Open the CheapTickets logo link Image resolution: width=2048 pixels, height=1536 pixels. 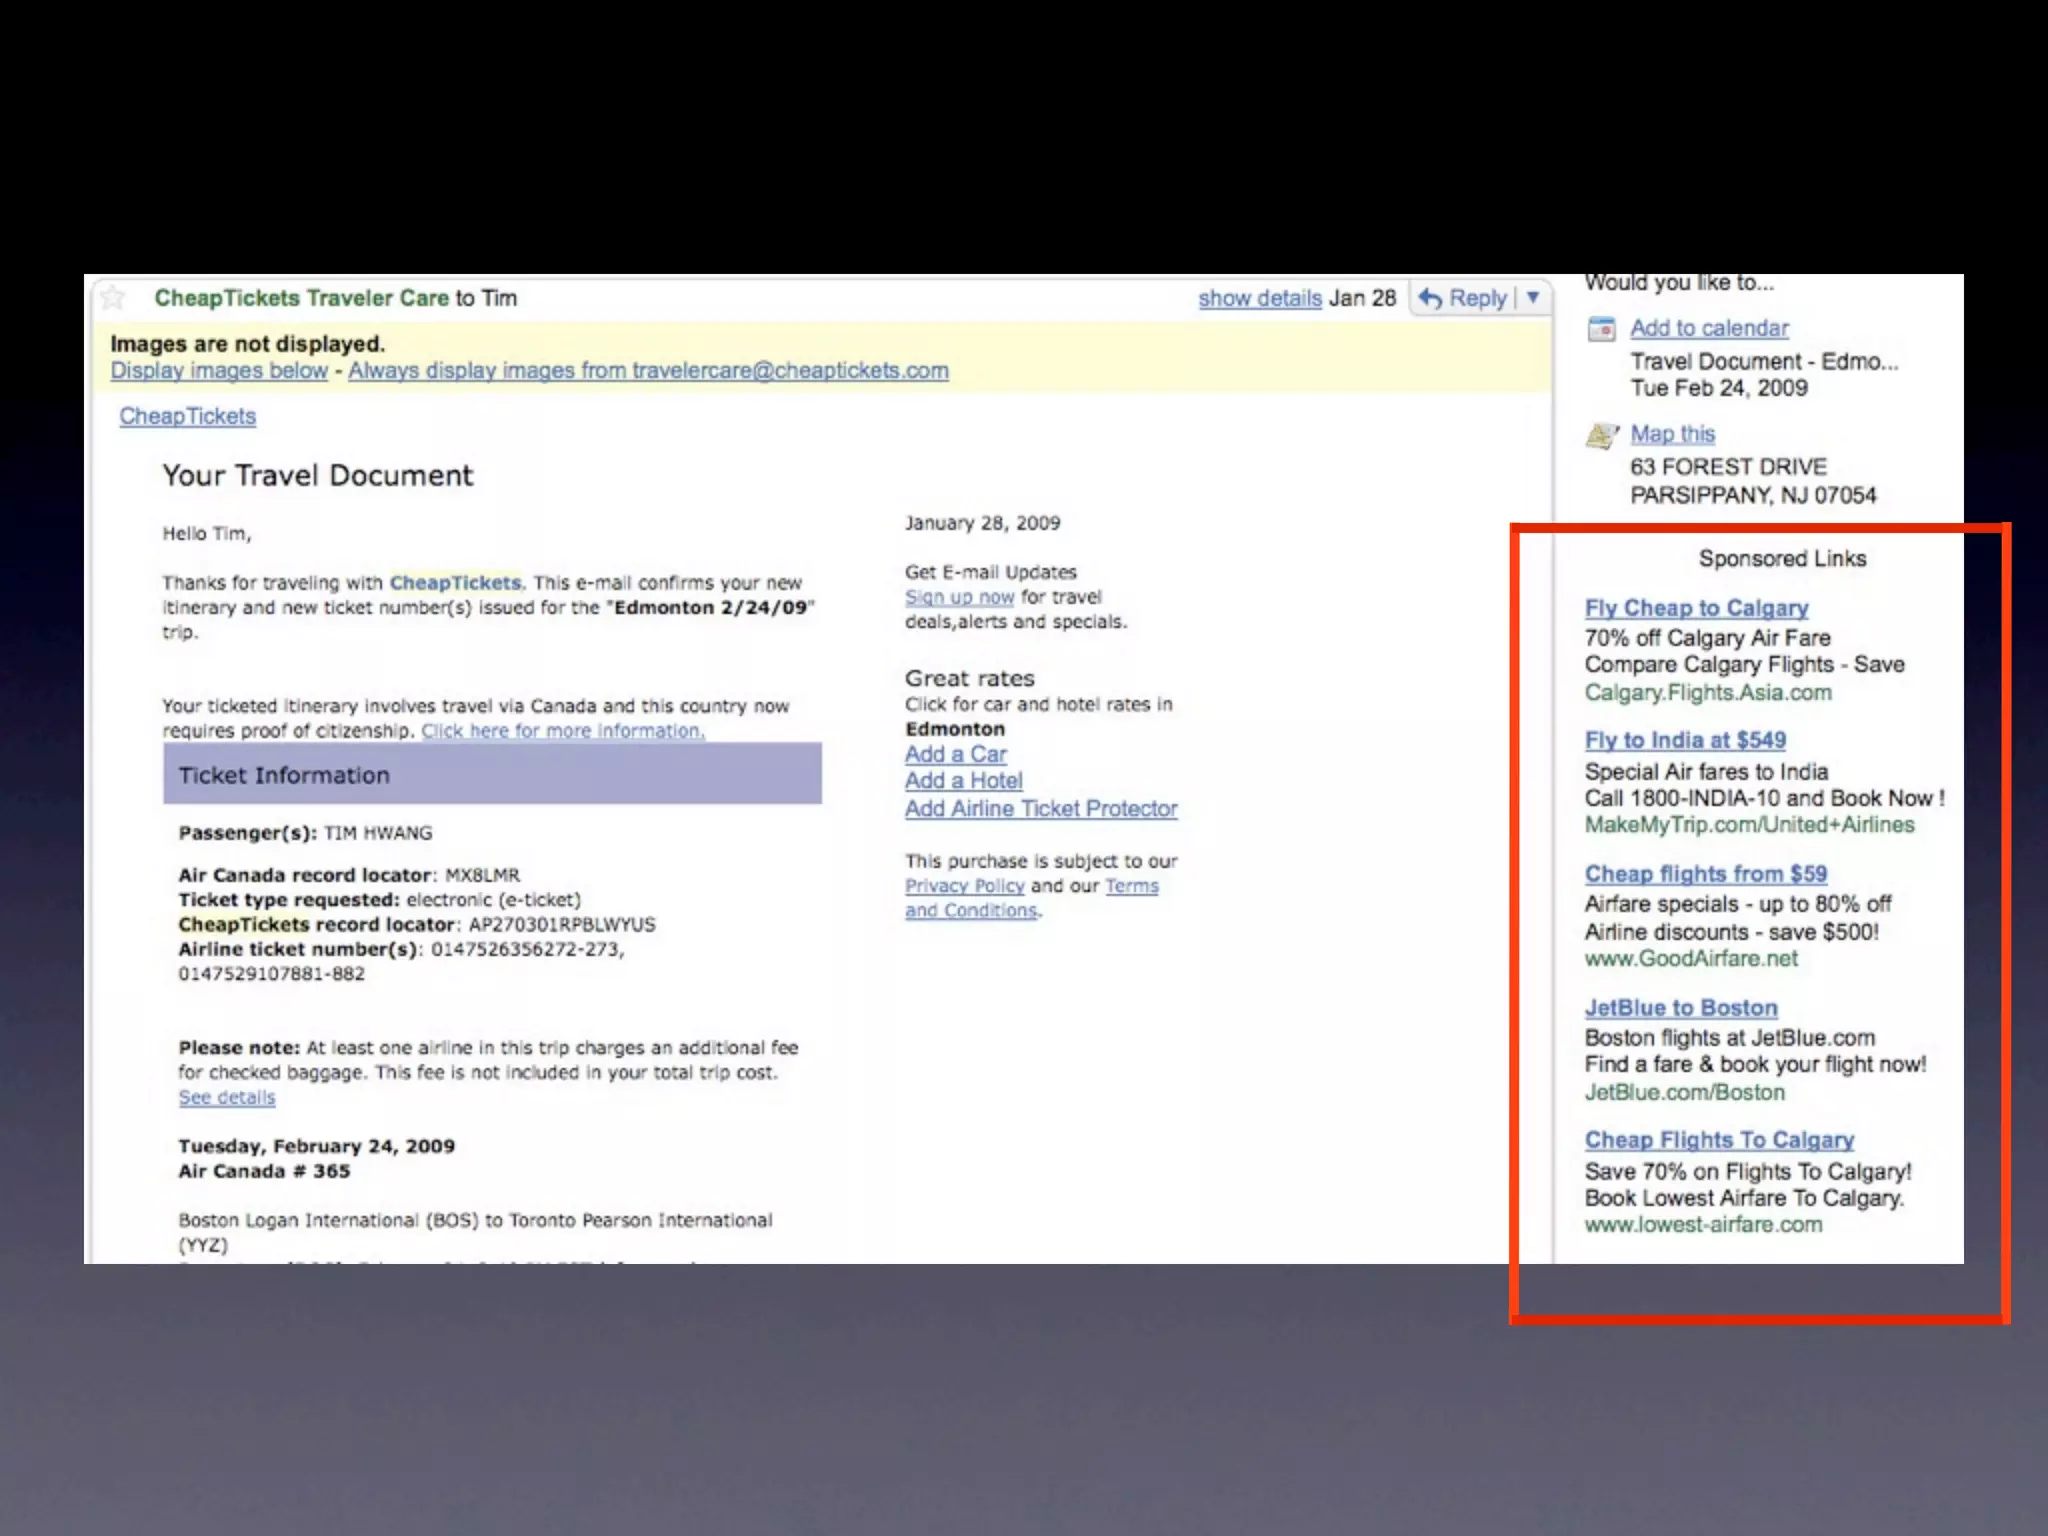click(187, 416)
